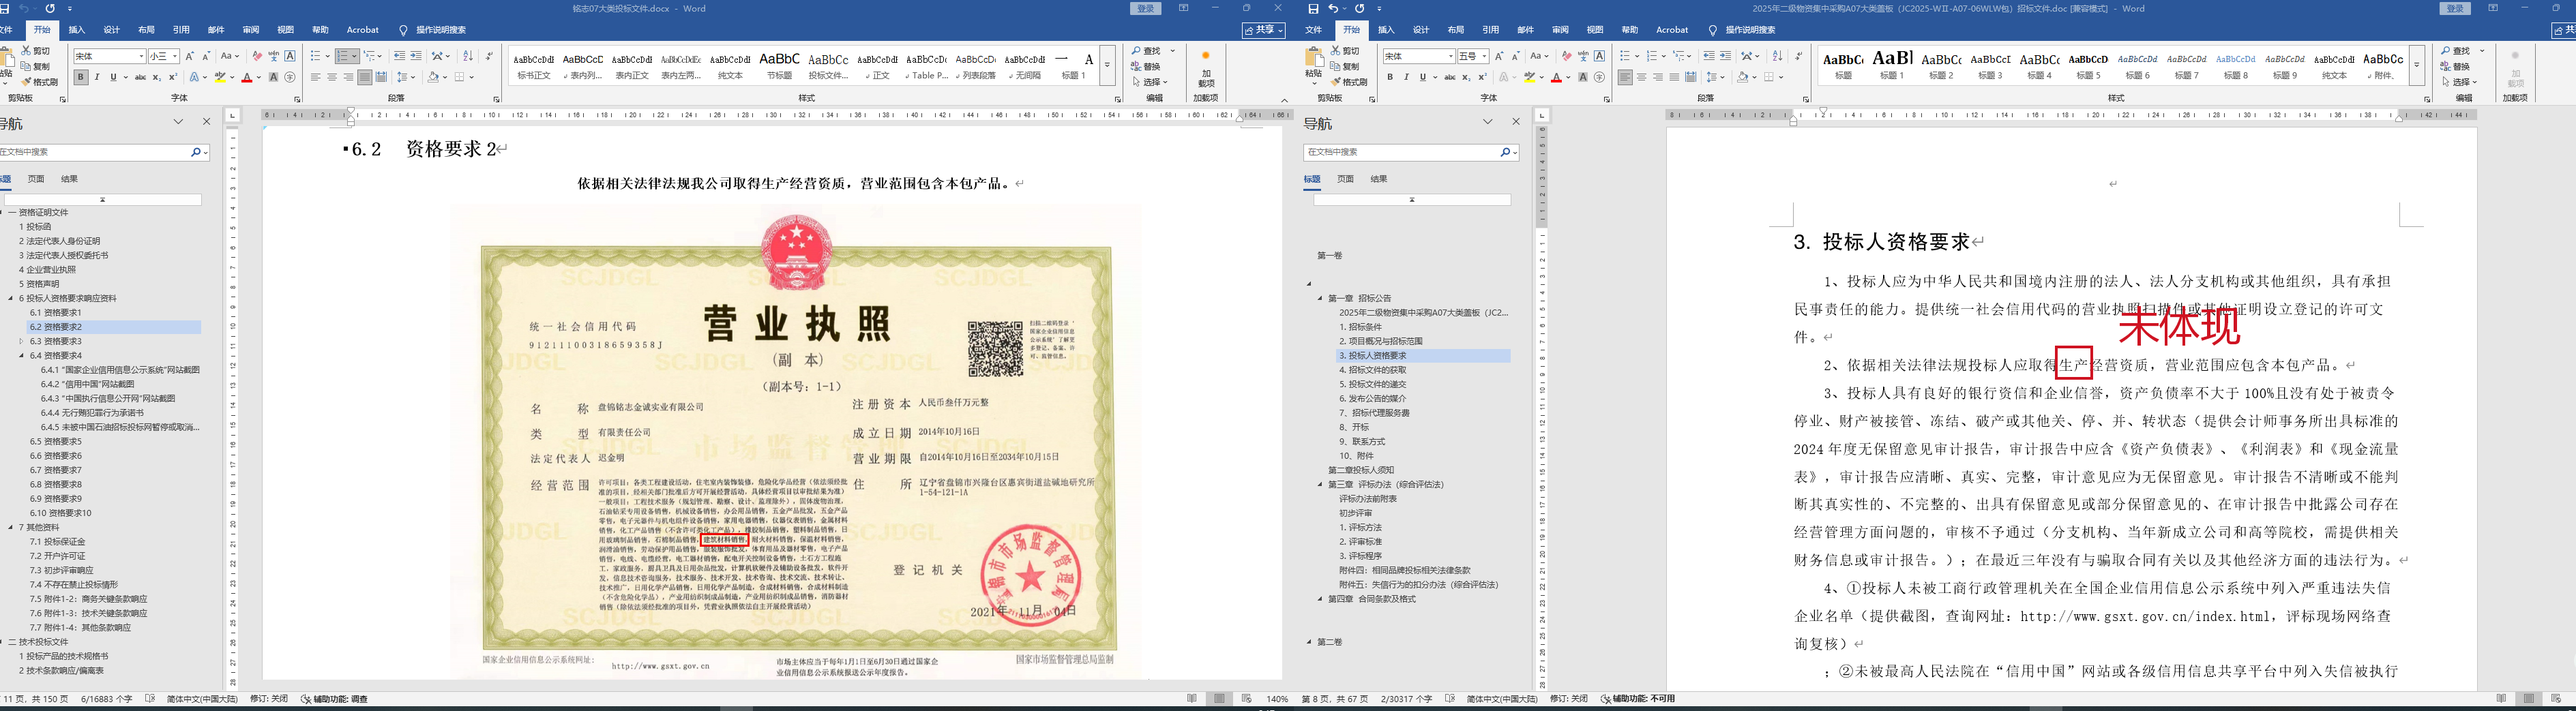Click the subscript icon in 招标文件 window

point(1465,77)
